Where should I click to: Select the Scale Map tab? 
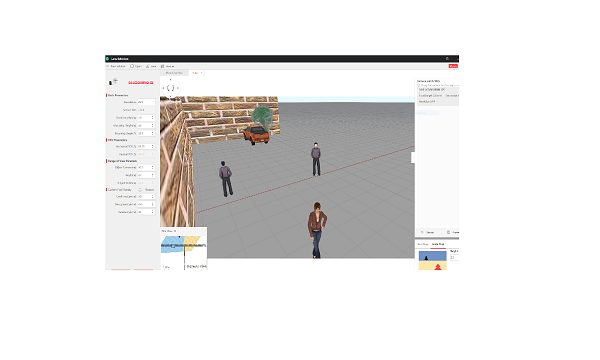tap(438, 244)
